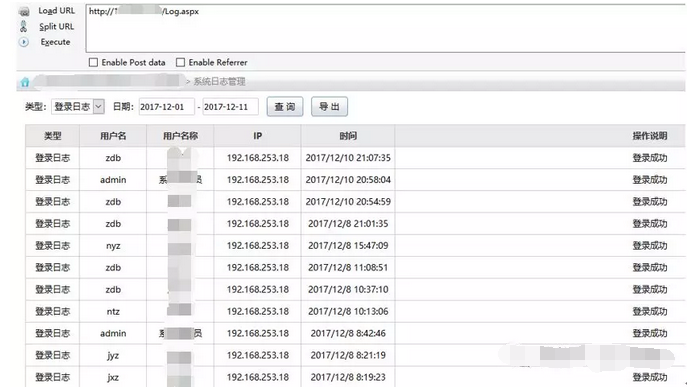Click the Split URL label

(56, 27)
